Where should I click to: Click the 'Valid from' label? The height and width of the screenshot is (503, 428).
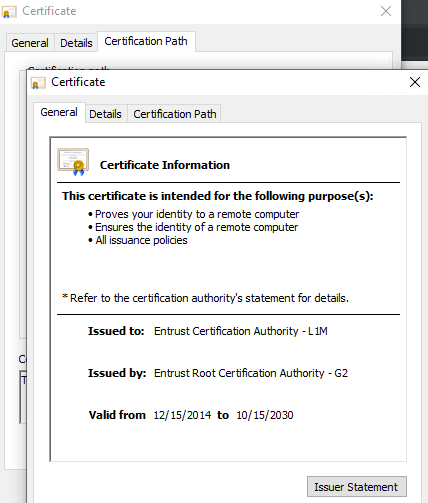(117, 415)
